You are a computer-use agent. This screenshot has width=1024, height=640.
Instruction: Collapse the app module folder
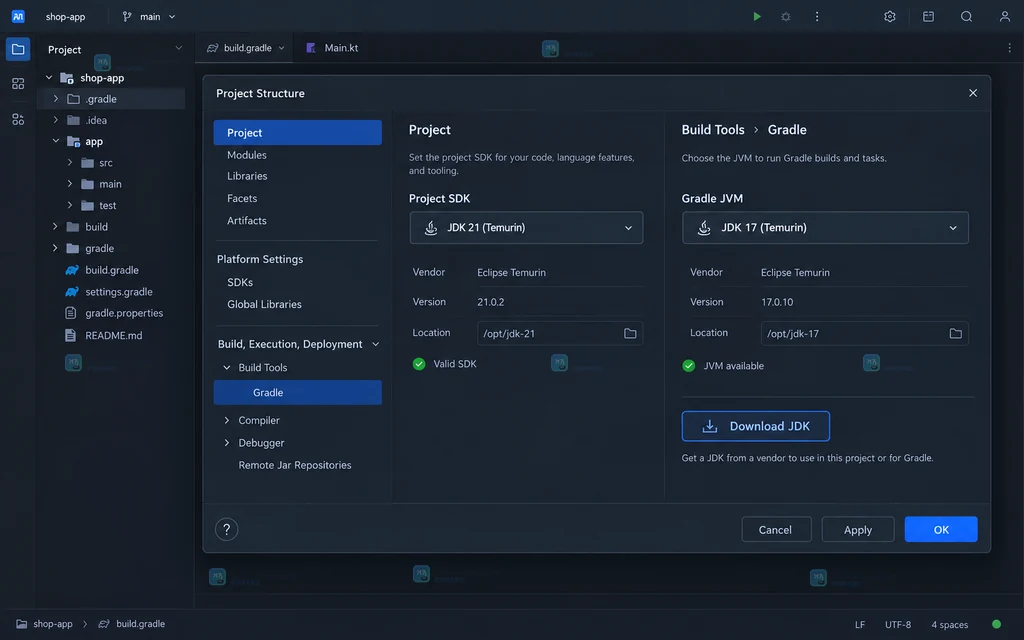56,141
